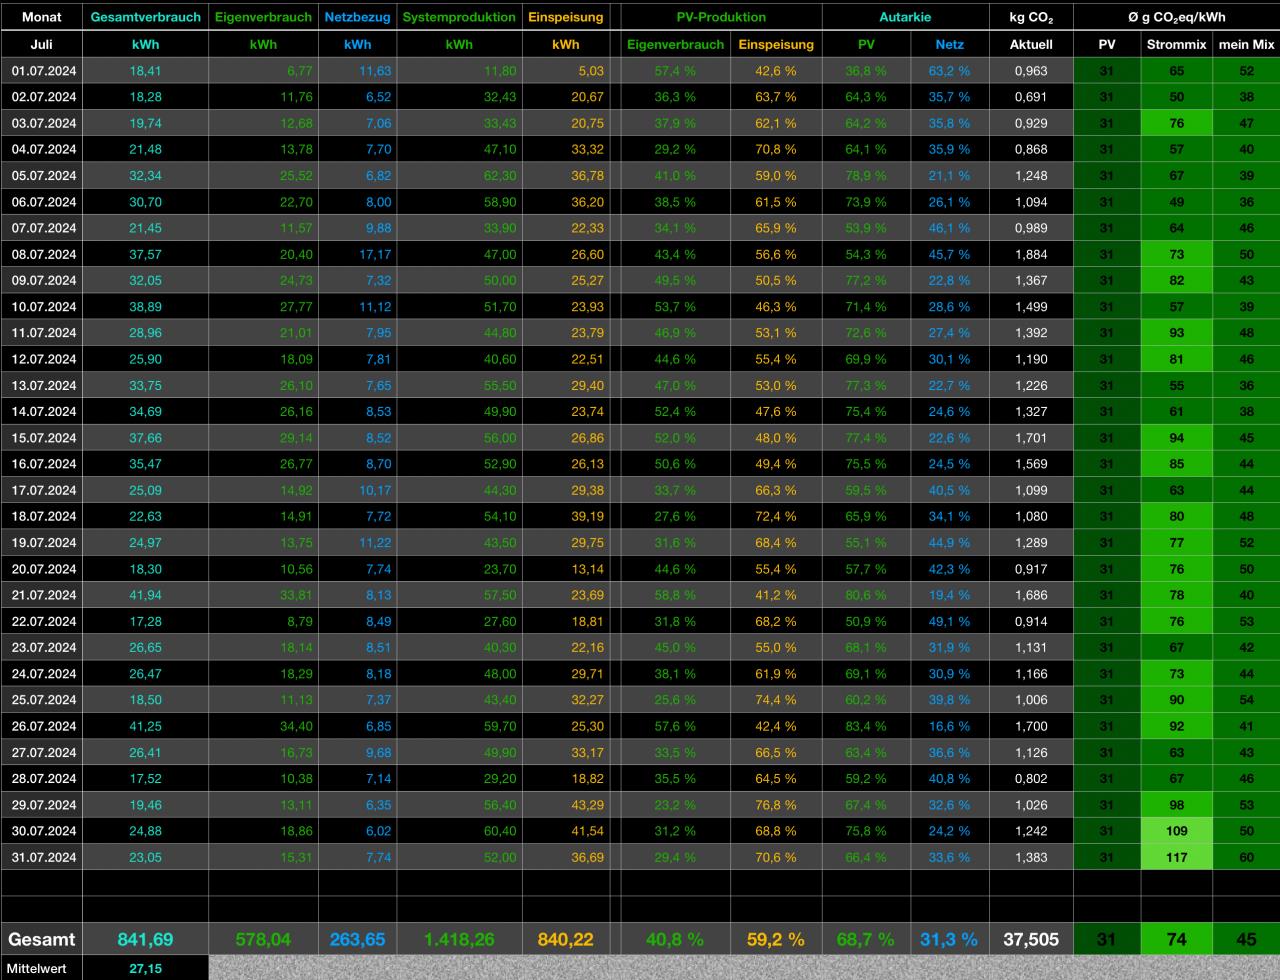Select kg CO₂ value 1,884
The height and width of the screenshot is (980, 1280).
tap(1030, 255)
